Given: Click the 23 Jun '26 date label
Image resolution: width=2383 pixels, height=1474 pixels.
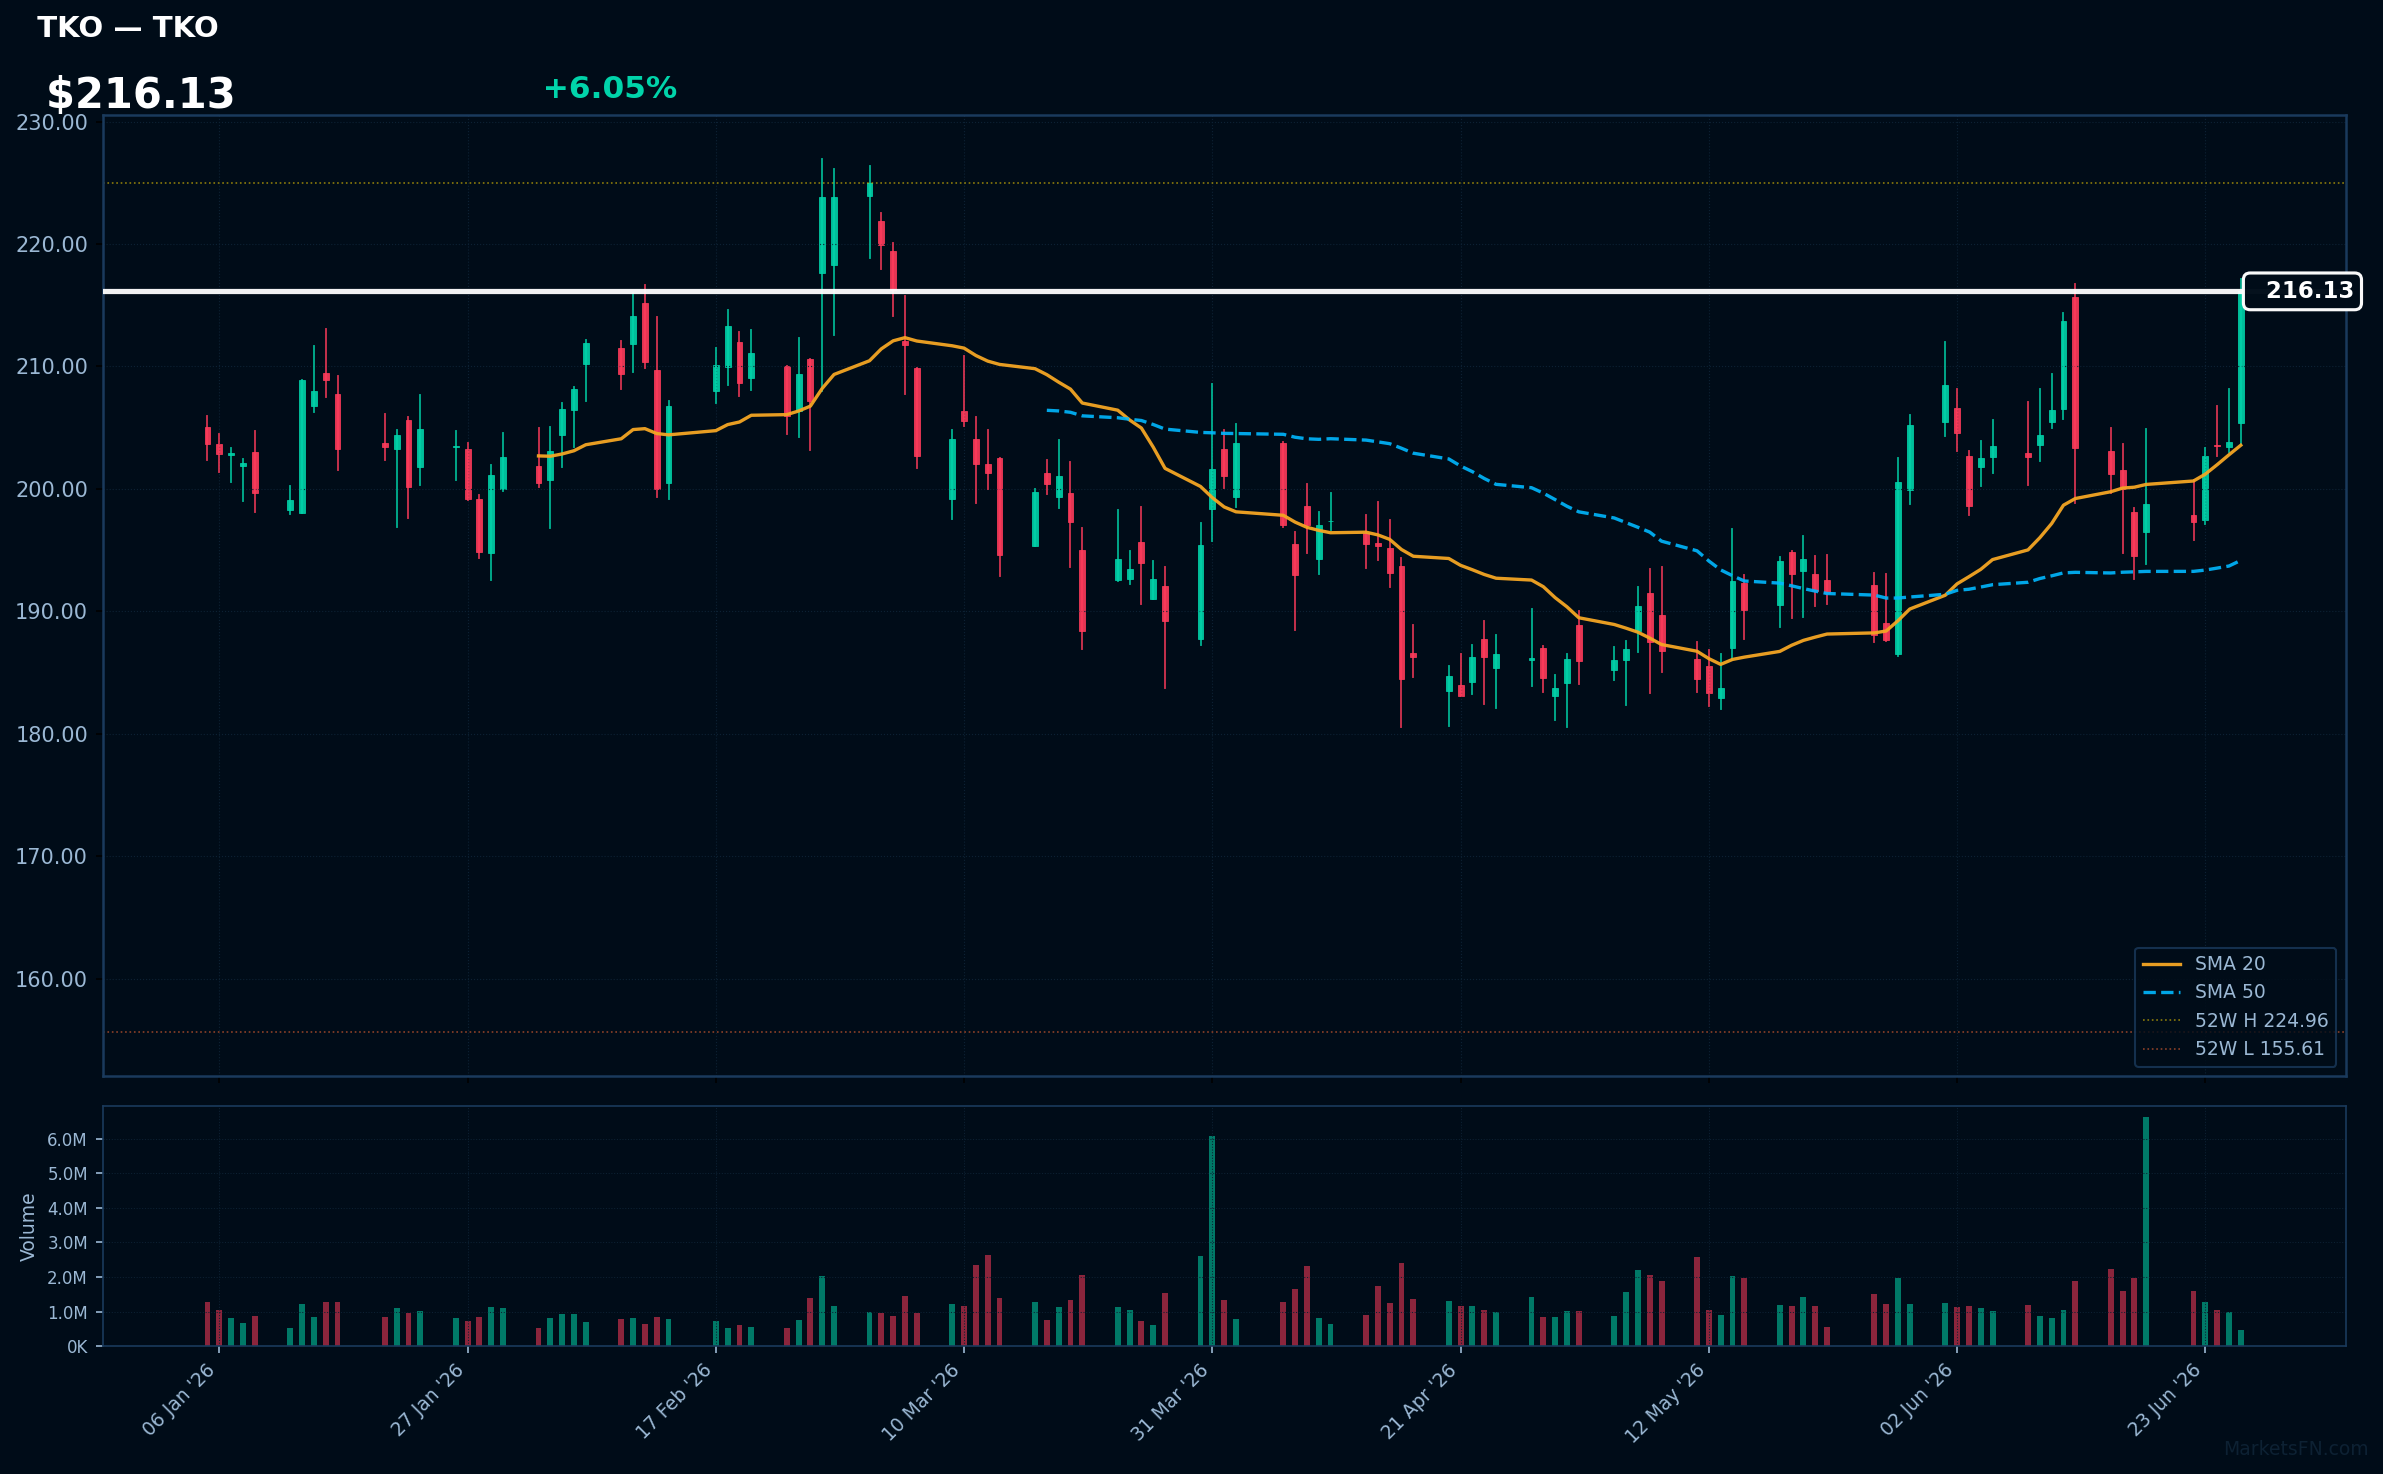Looking at the screenshot, I should pos(2165,1399).
